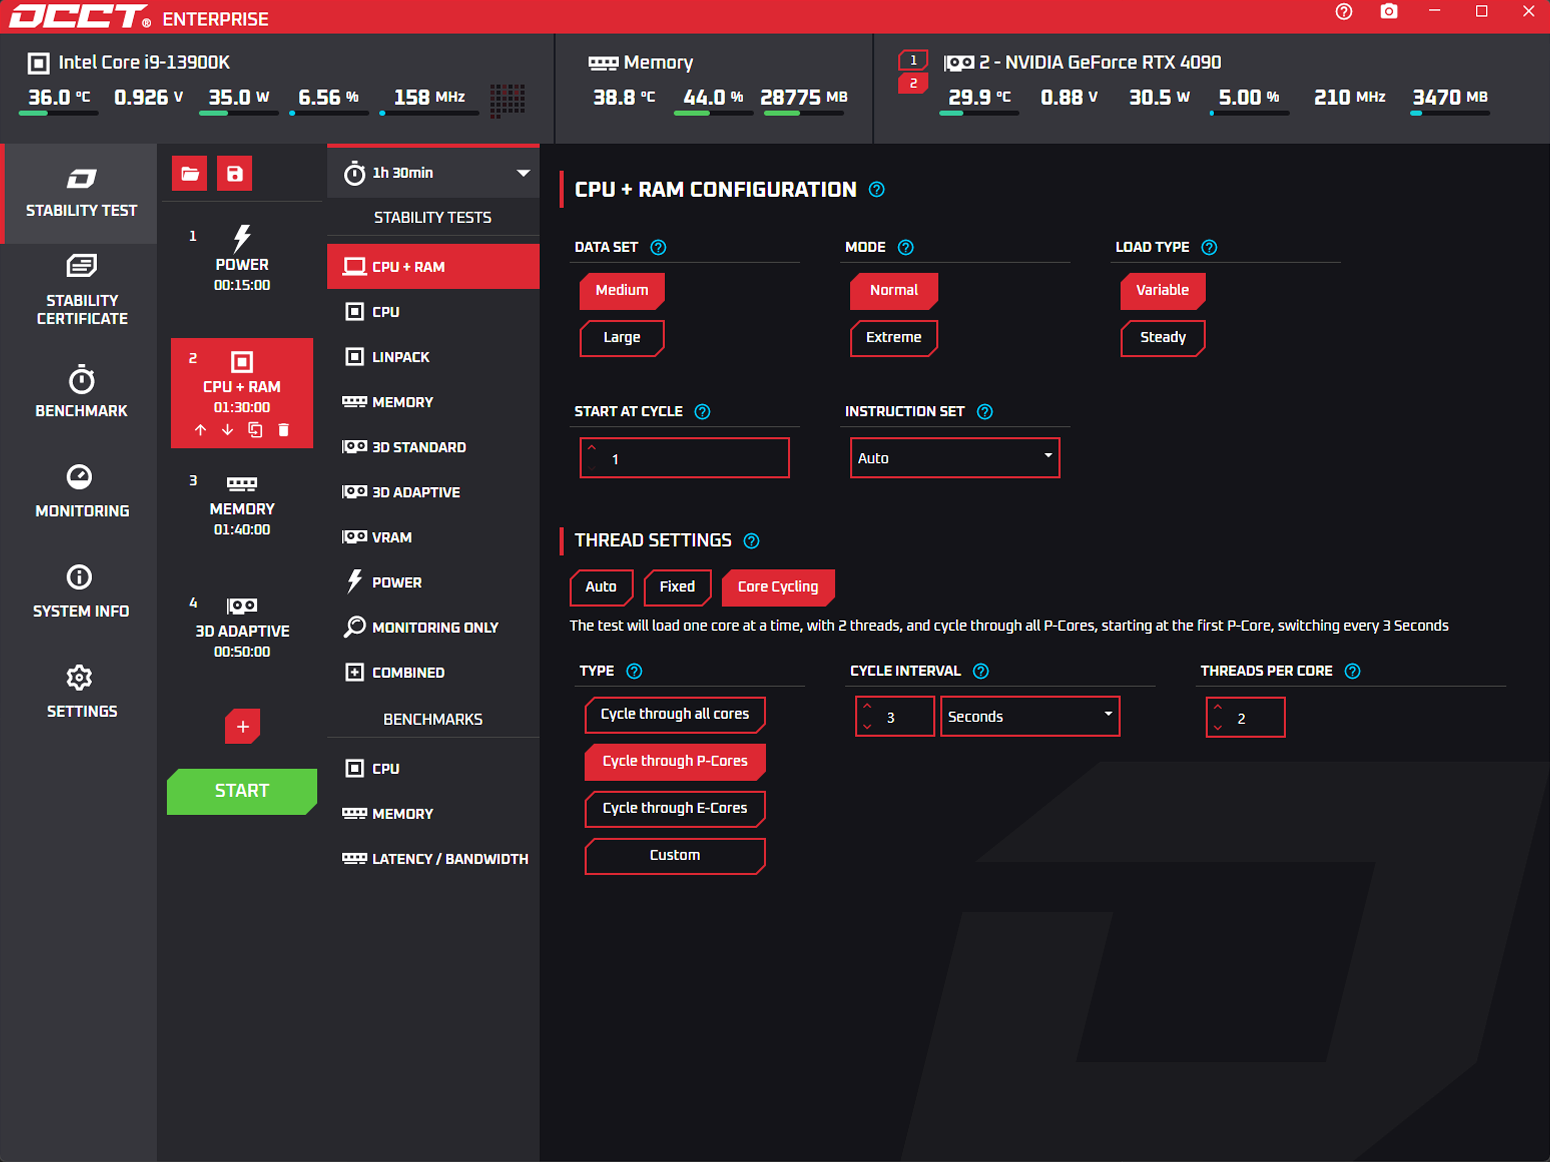The image size is (1550, 1162).
Task: Add a new test with plus button
Action: click(242, 727)
